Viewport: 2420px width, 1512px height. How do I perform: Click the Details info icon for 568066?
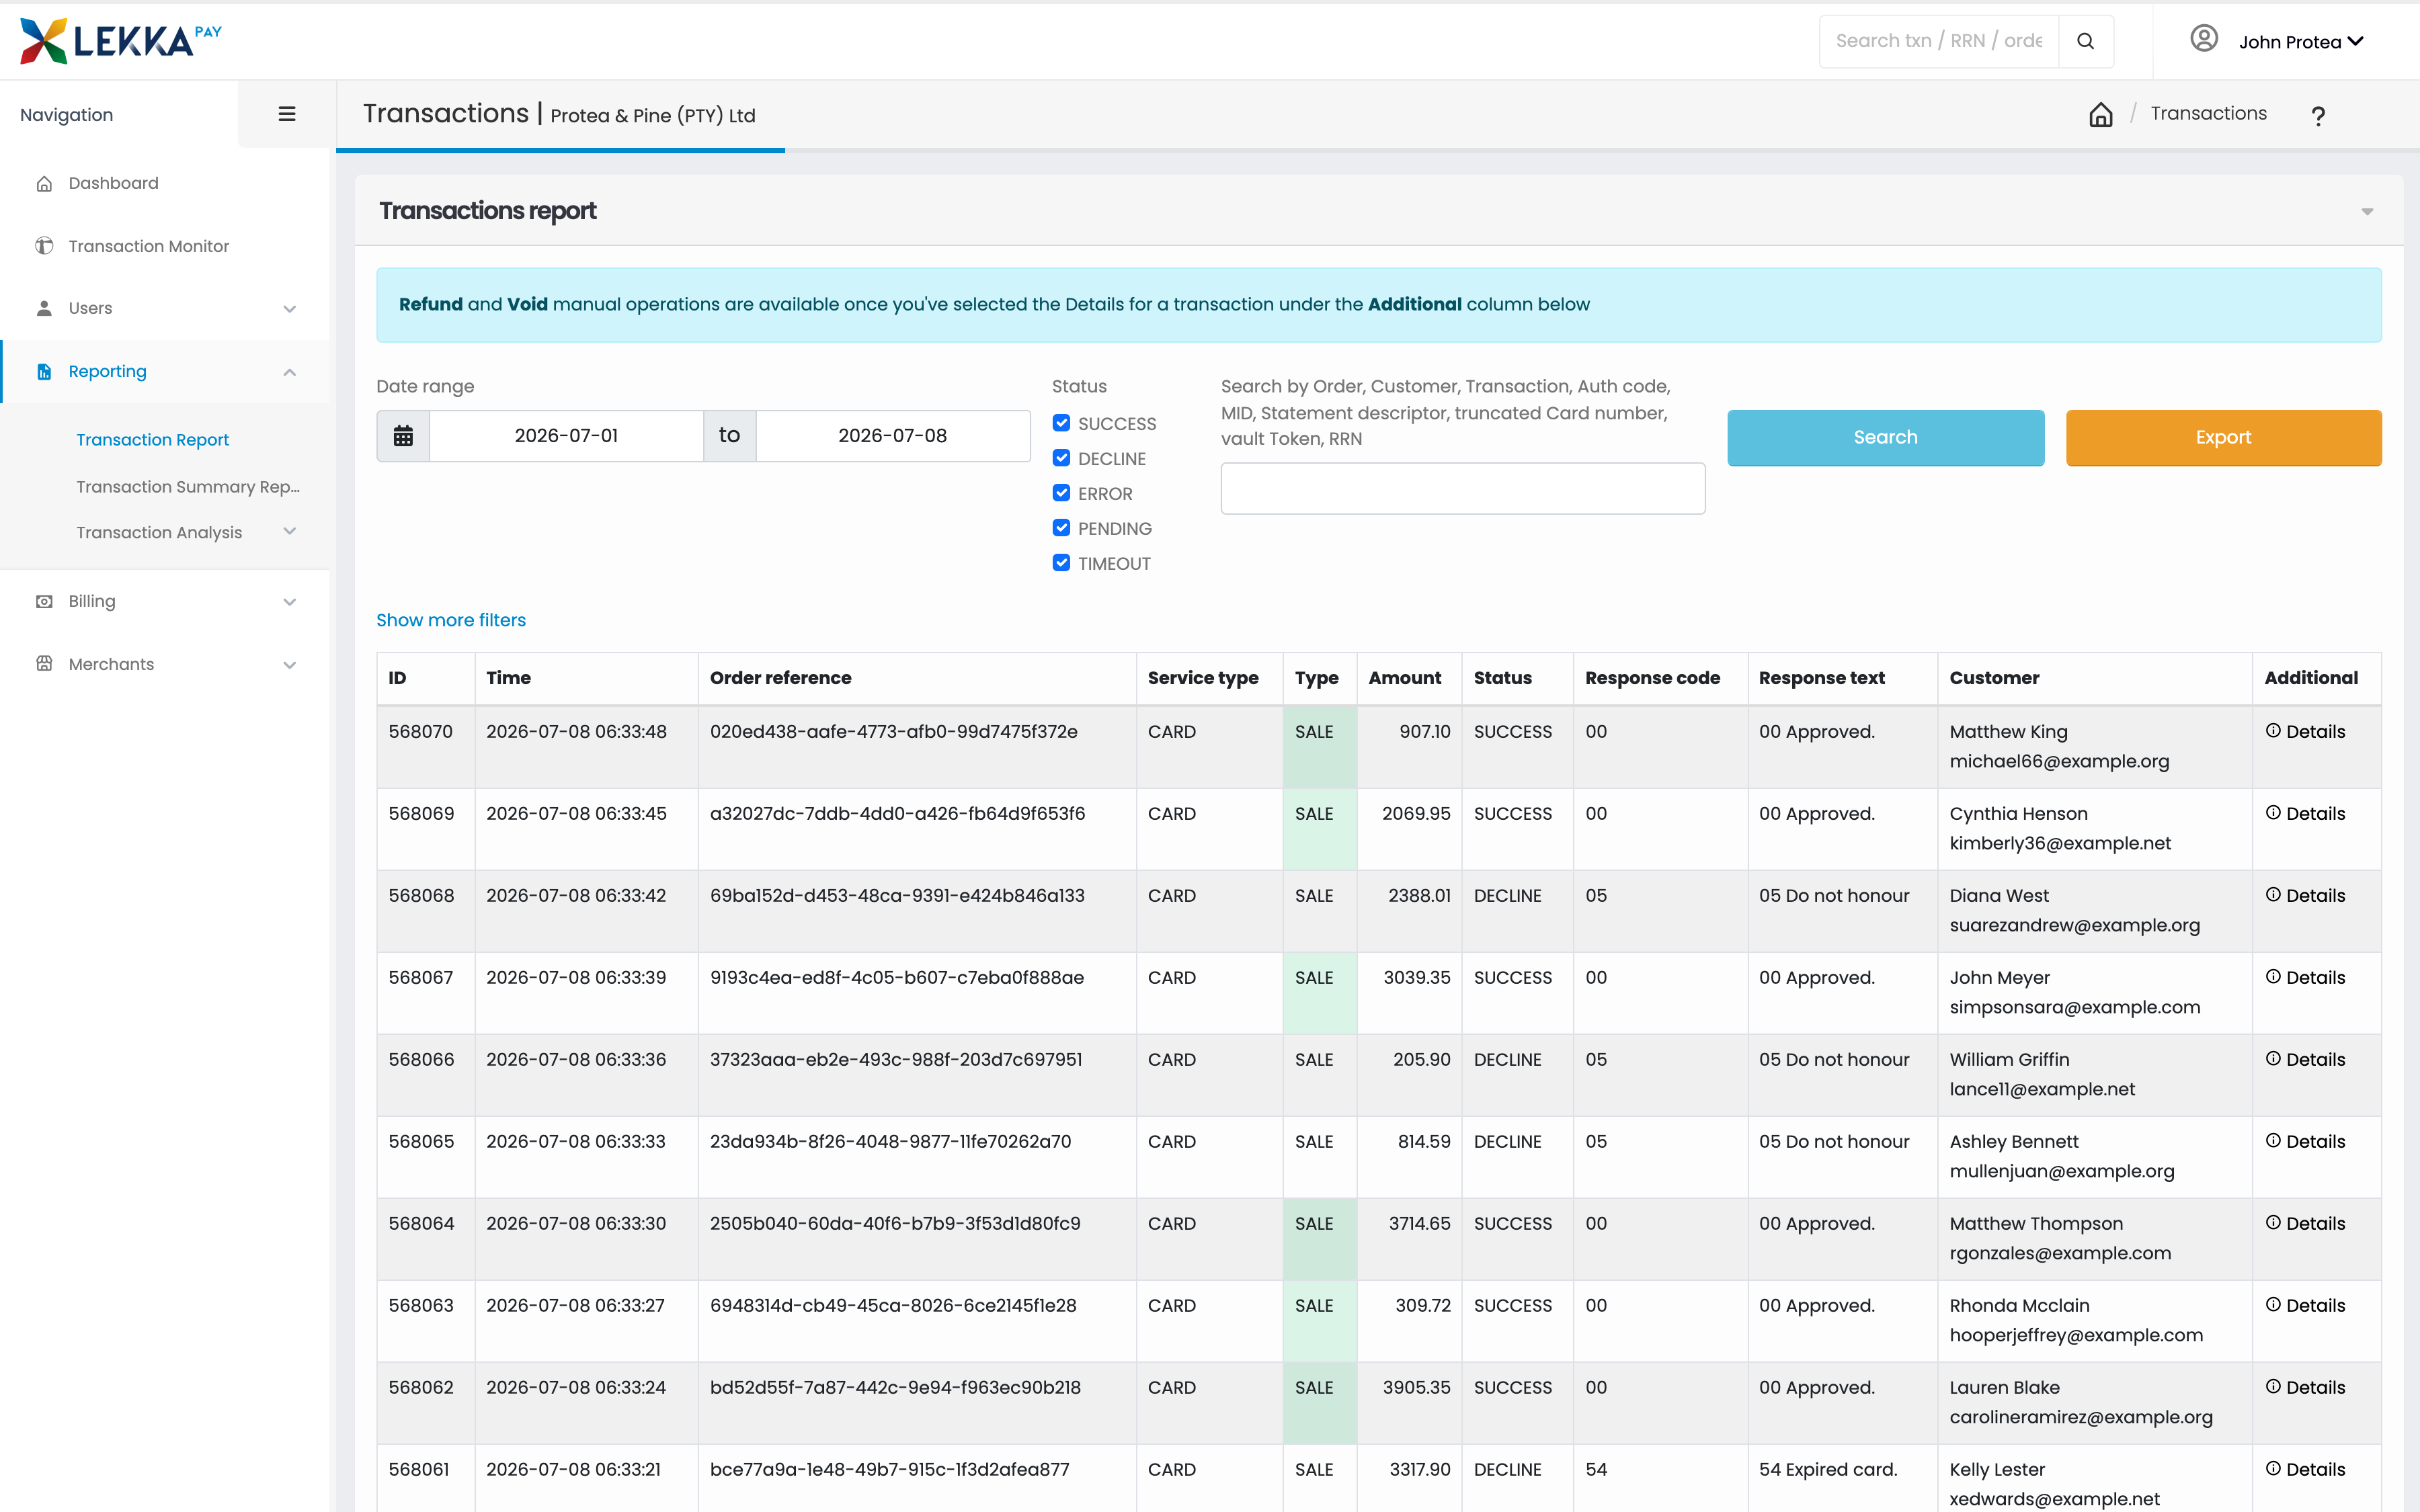2273,1059
